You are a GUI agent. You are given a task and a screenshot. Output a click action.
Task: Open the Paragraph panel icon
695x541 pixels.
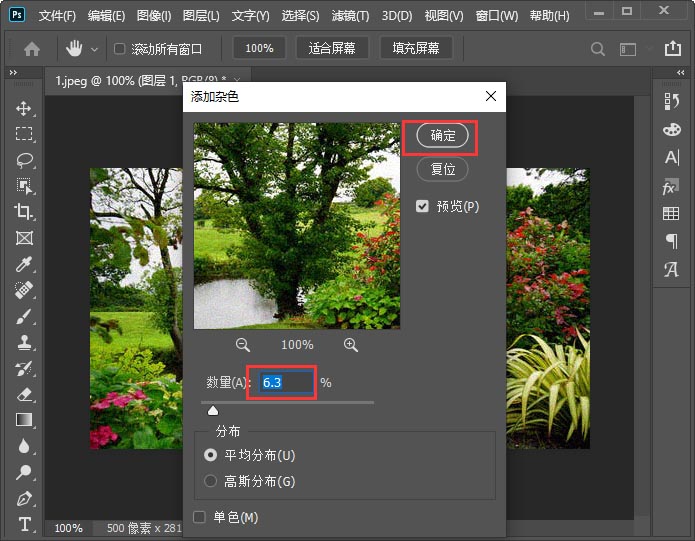[672, 241]
